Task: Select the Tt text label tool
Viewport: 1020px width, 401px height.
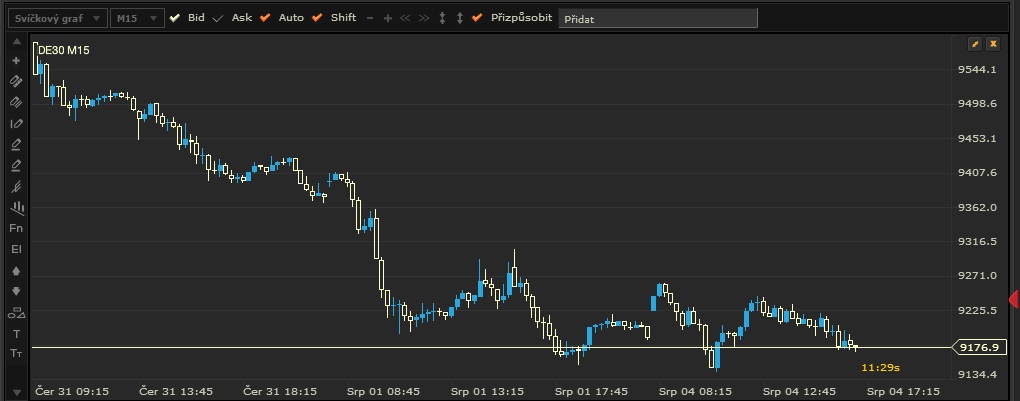Action: pos(16,353)
